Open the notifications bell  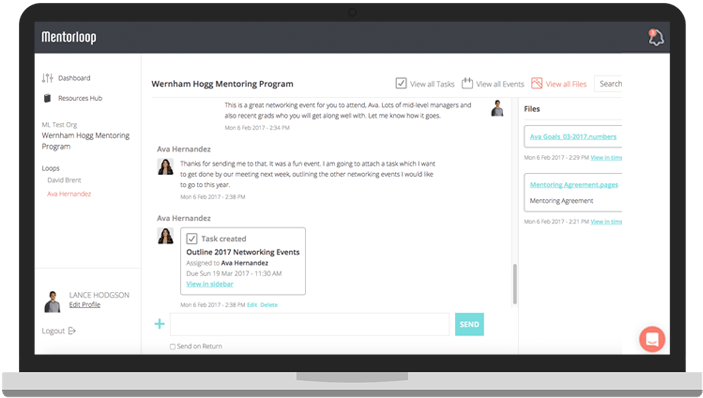(x=655, y=38)
